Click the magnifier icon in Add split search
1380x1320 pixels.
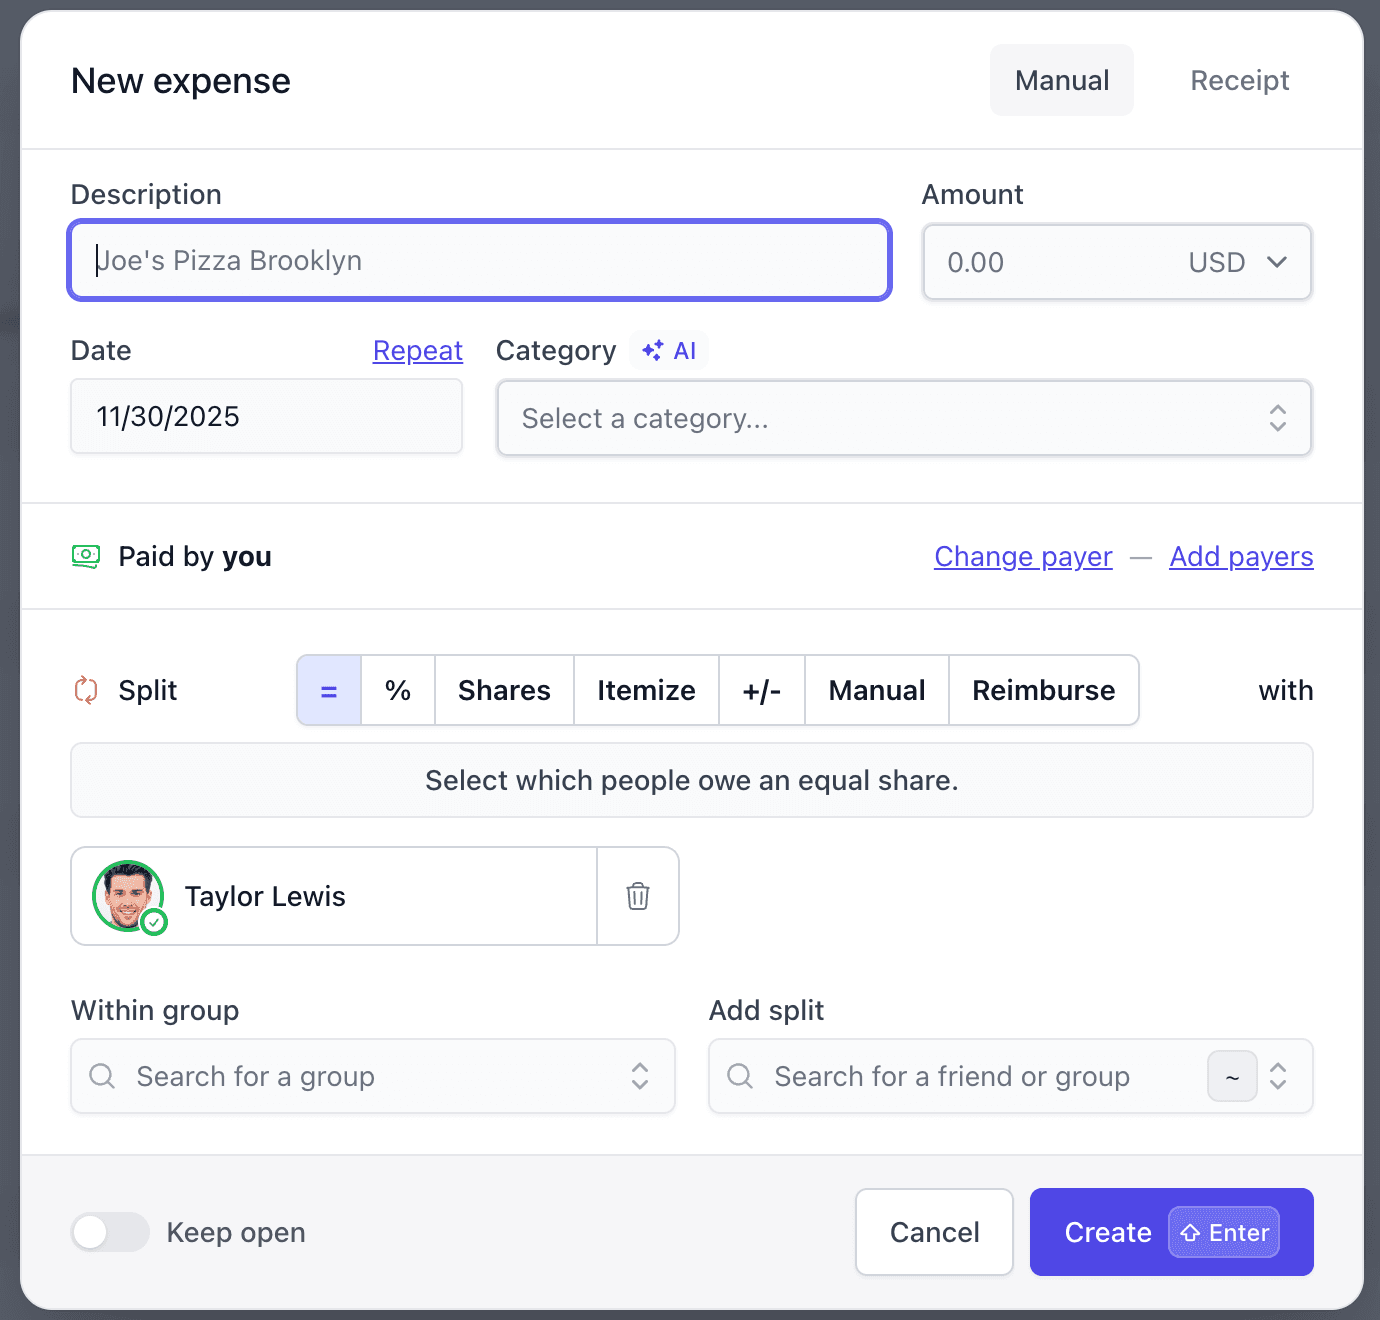[740, 1076]
